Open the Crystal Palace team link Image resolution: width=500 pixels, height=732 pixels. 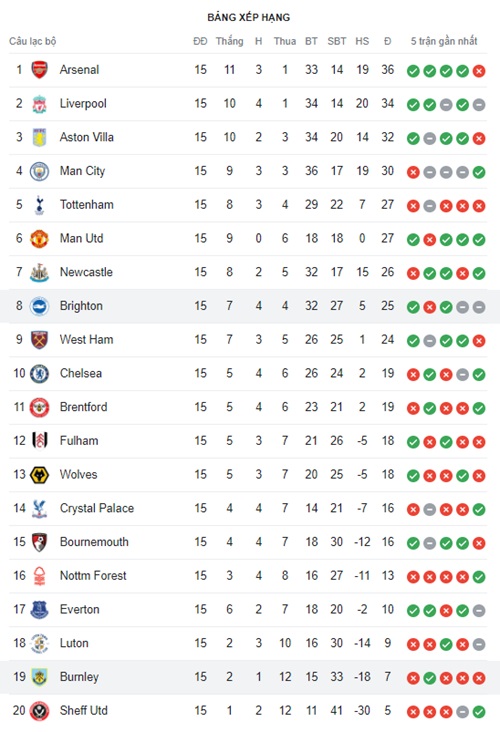point(97,508)
